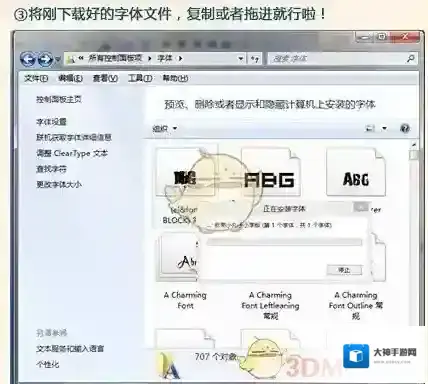Screen dimensions: 428x384
Task: Click the font folder icon in status bar
Action: coord(169,365)
